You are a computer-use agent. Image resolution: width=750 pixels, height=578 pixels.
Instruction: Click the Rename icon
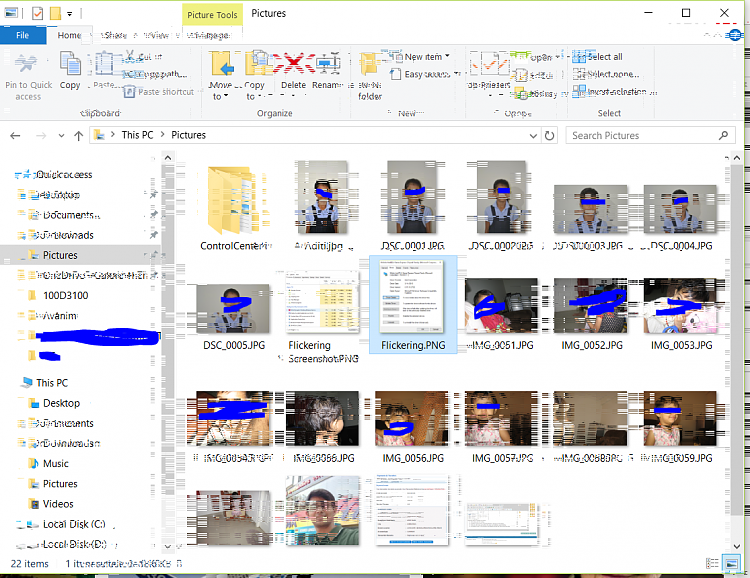click(327, 64)
